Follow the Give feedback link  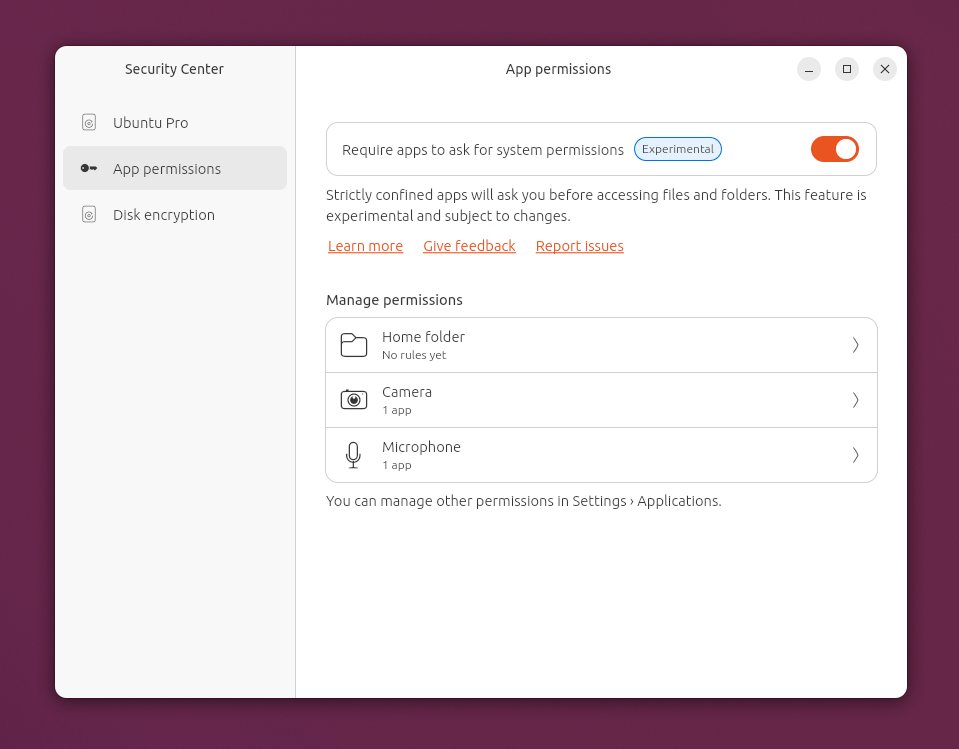tap(469, 246)
